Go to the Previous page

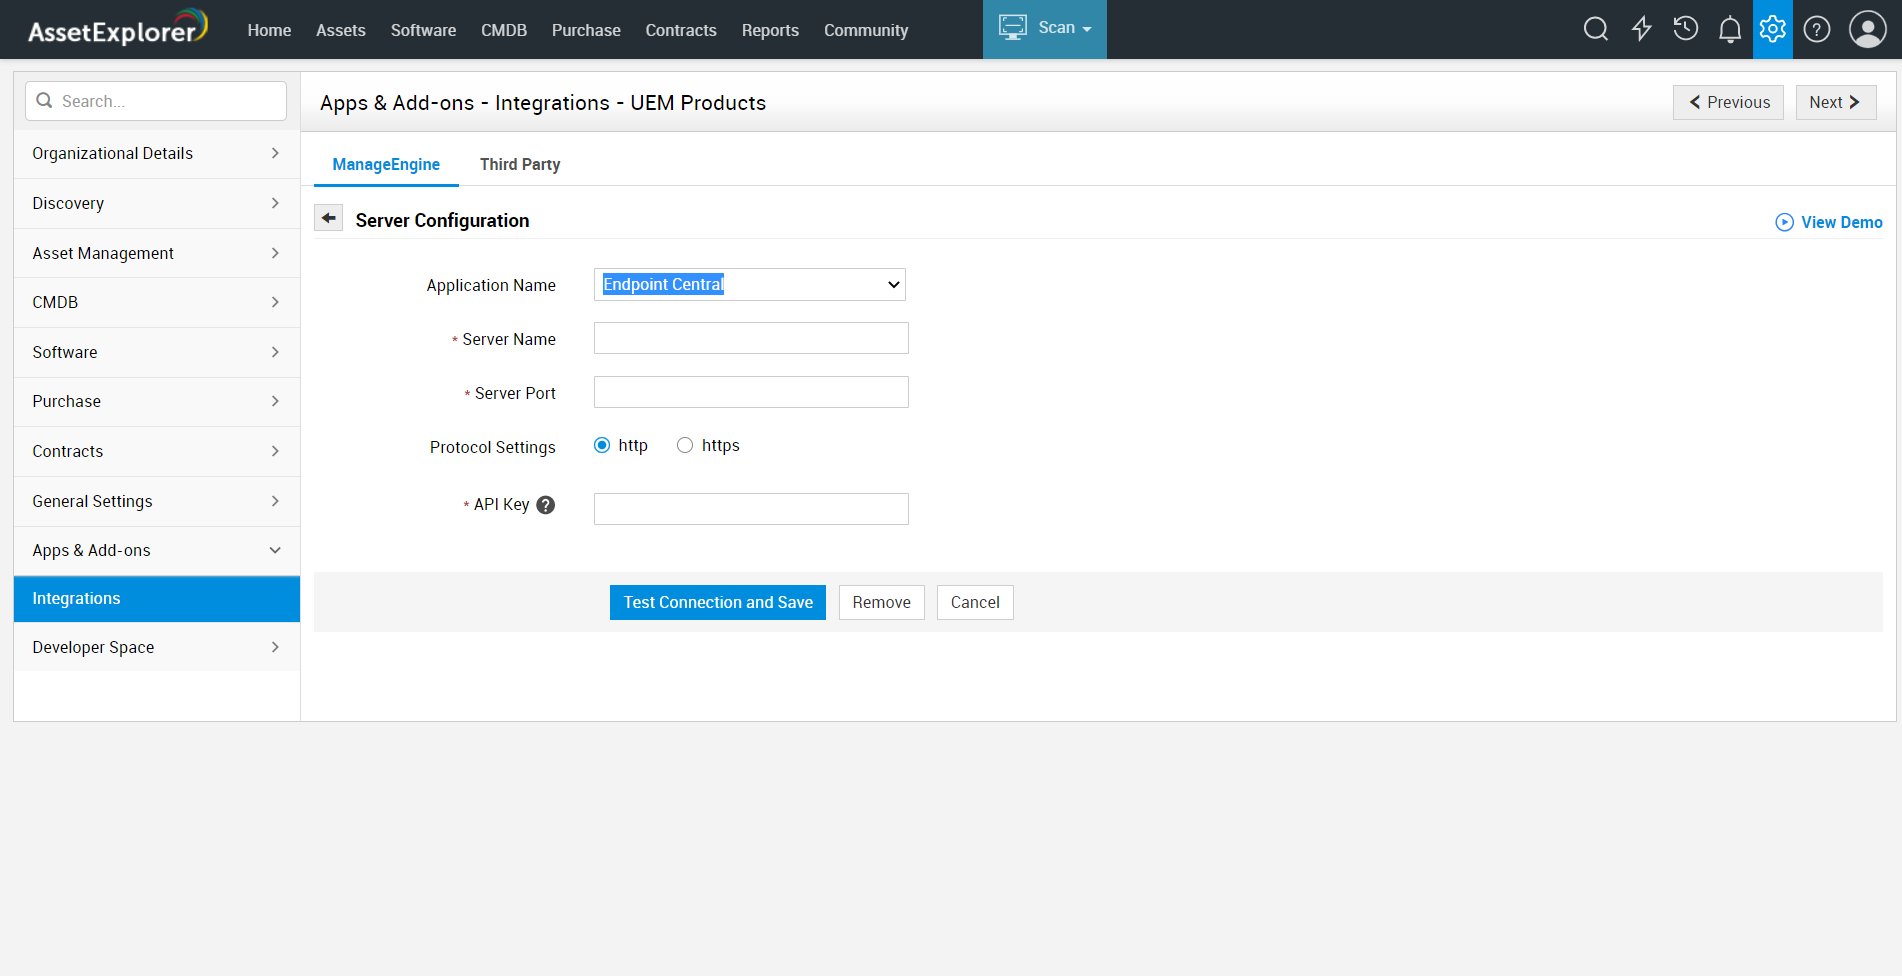coord(1728,103)
